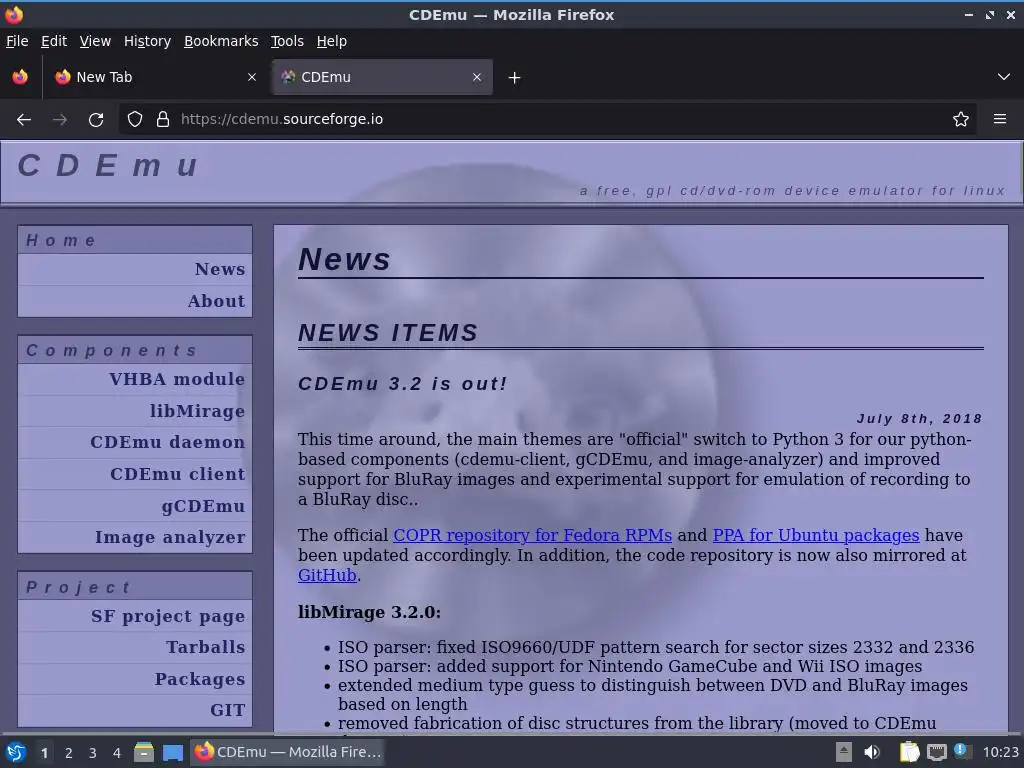Click the 'CDEmu 3.2 is out!' heading

coord(402,384)
